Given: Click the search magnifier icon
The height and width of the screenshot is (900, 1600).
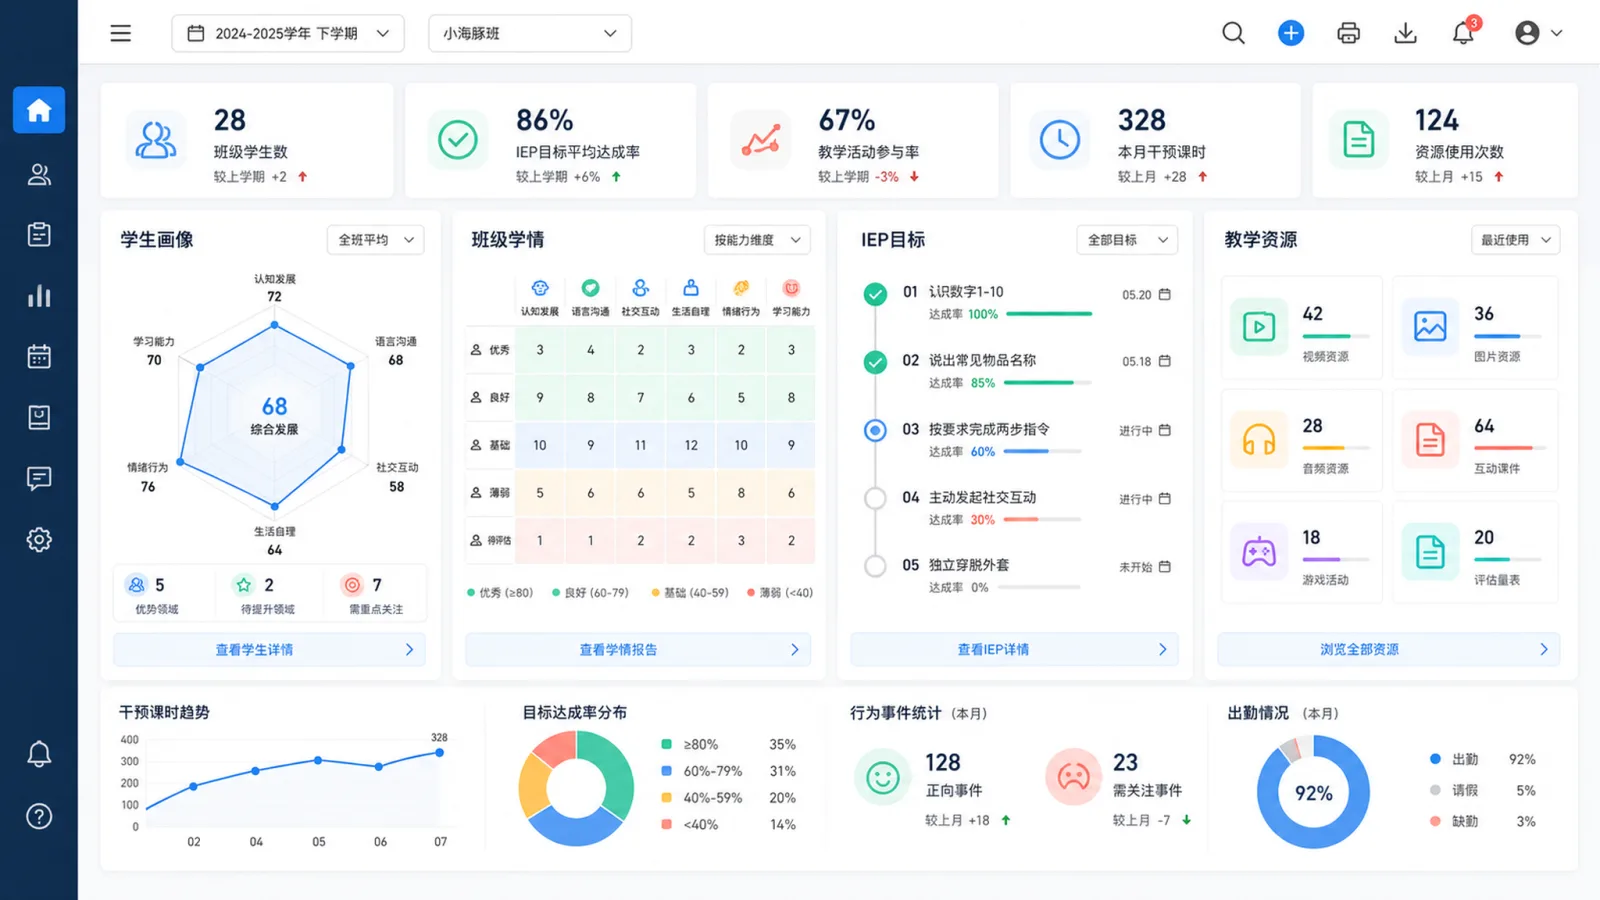Looking at the screenshot, I should tap(1233, 33).
